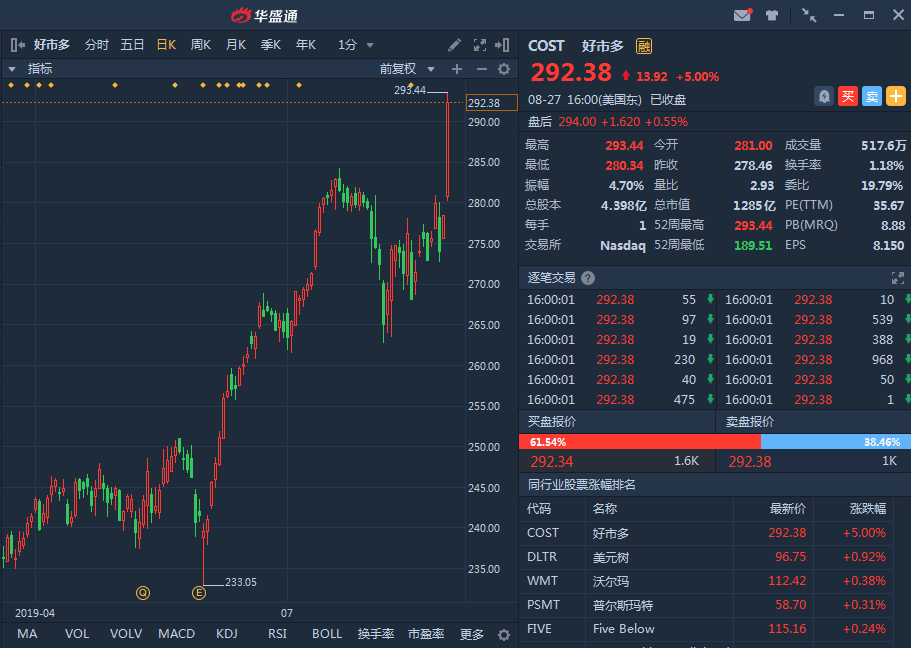Toggle the BOLL indicator
Viewport: 911px width, 648px height.
pos(327,634)
